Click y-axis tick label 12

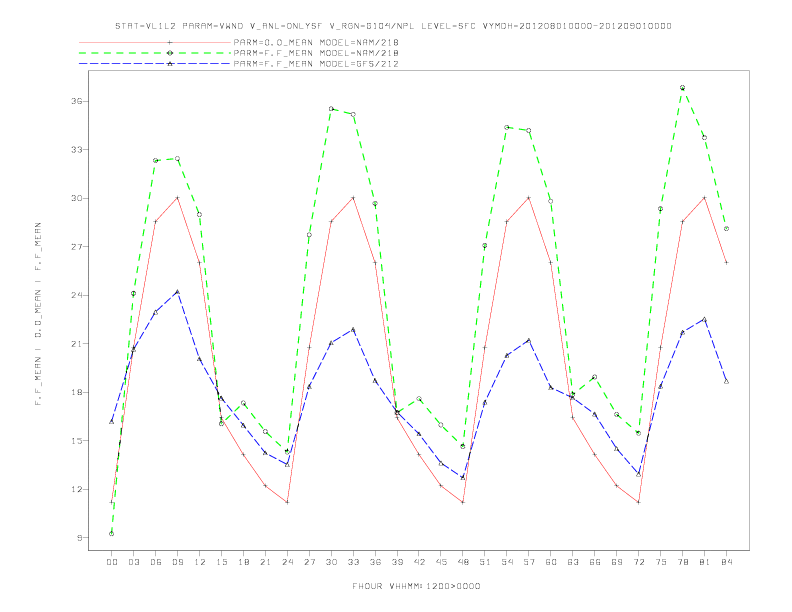(77, 489)
